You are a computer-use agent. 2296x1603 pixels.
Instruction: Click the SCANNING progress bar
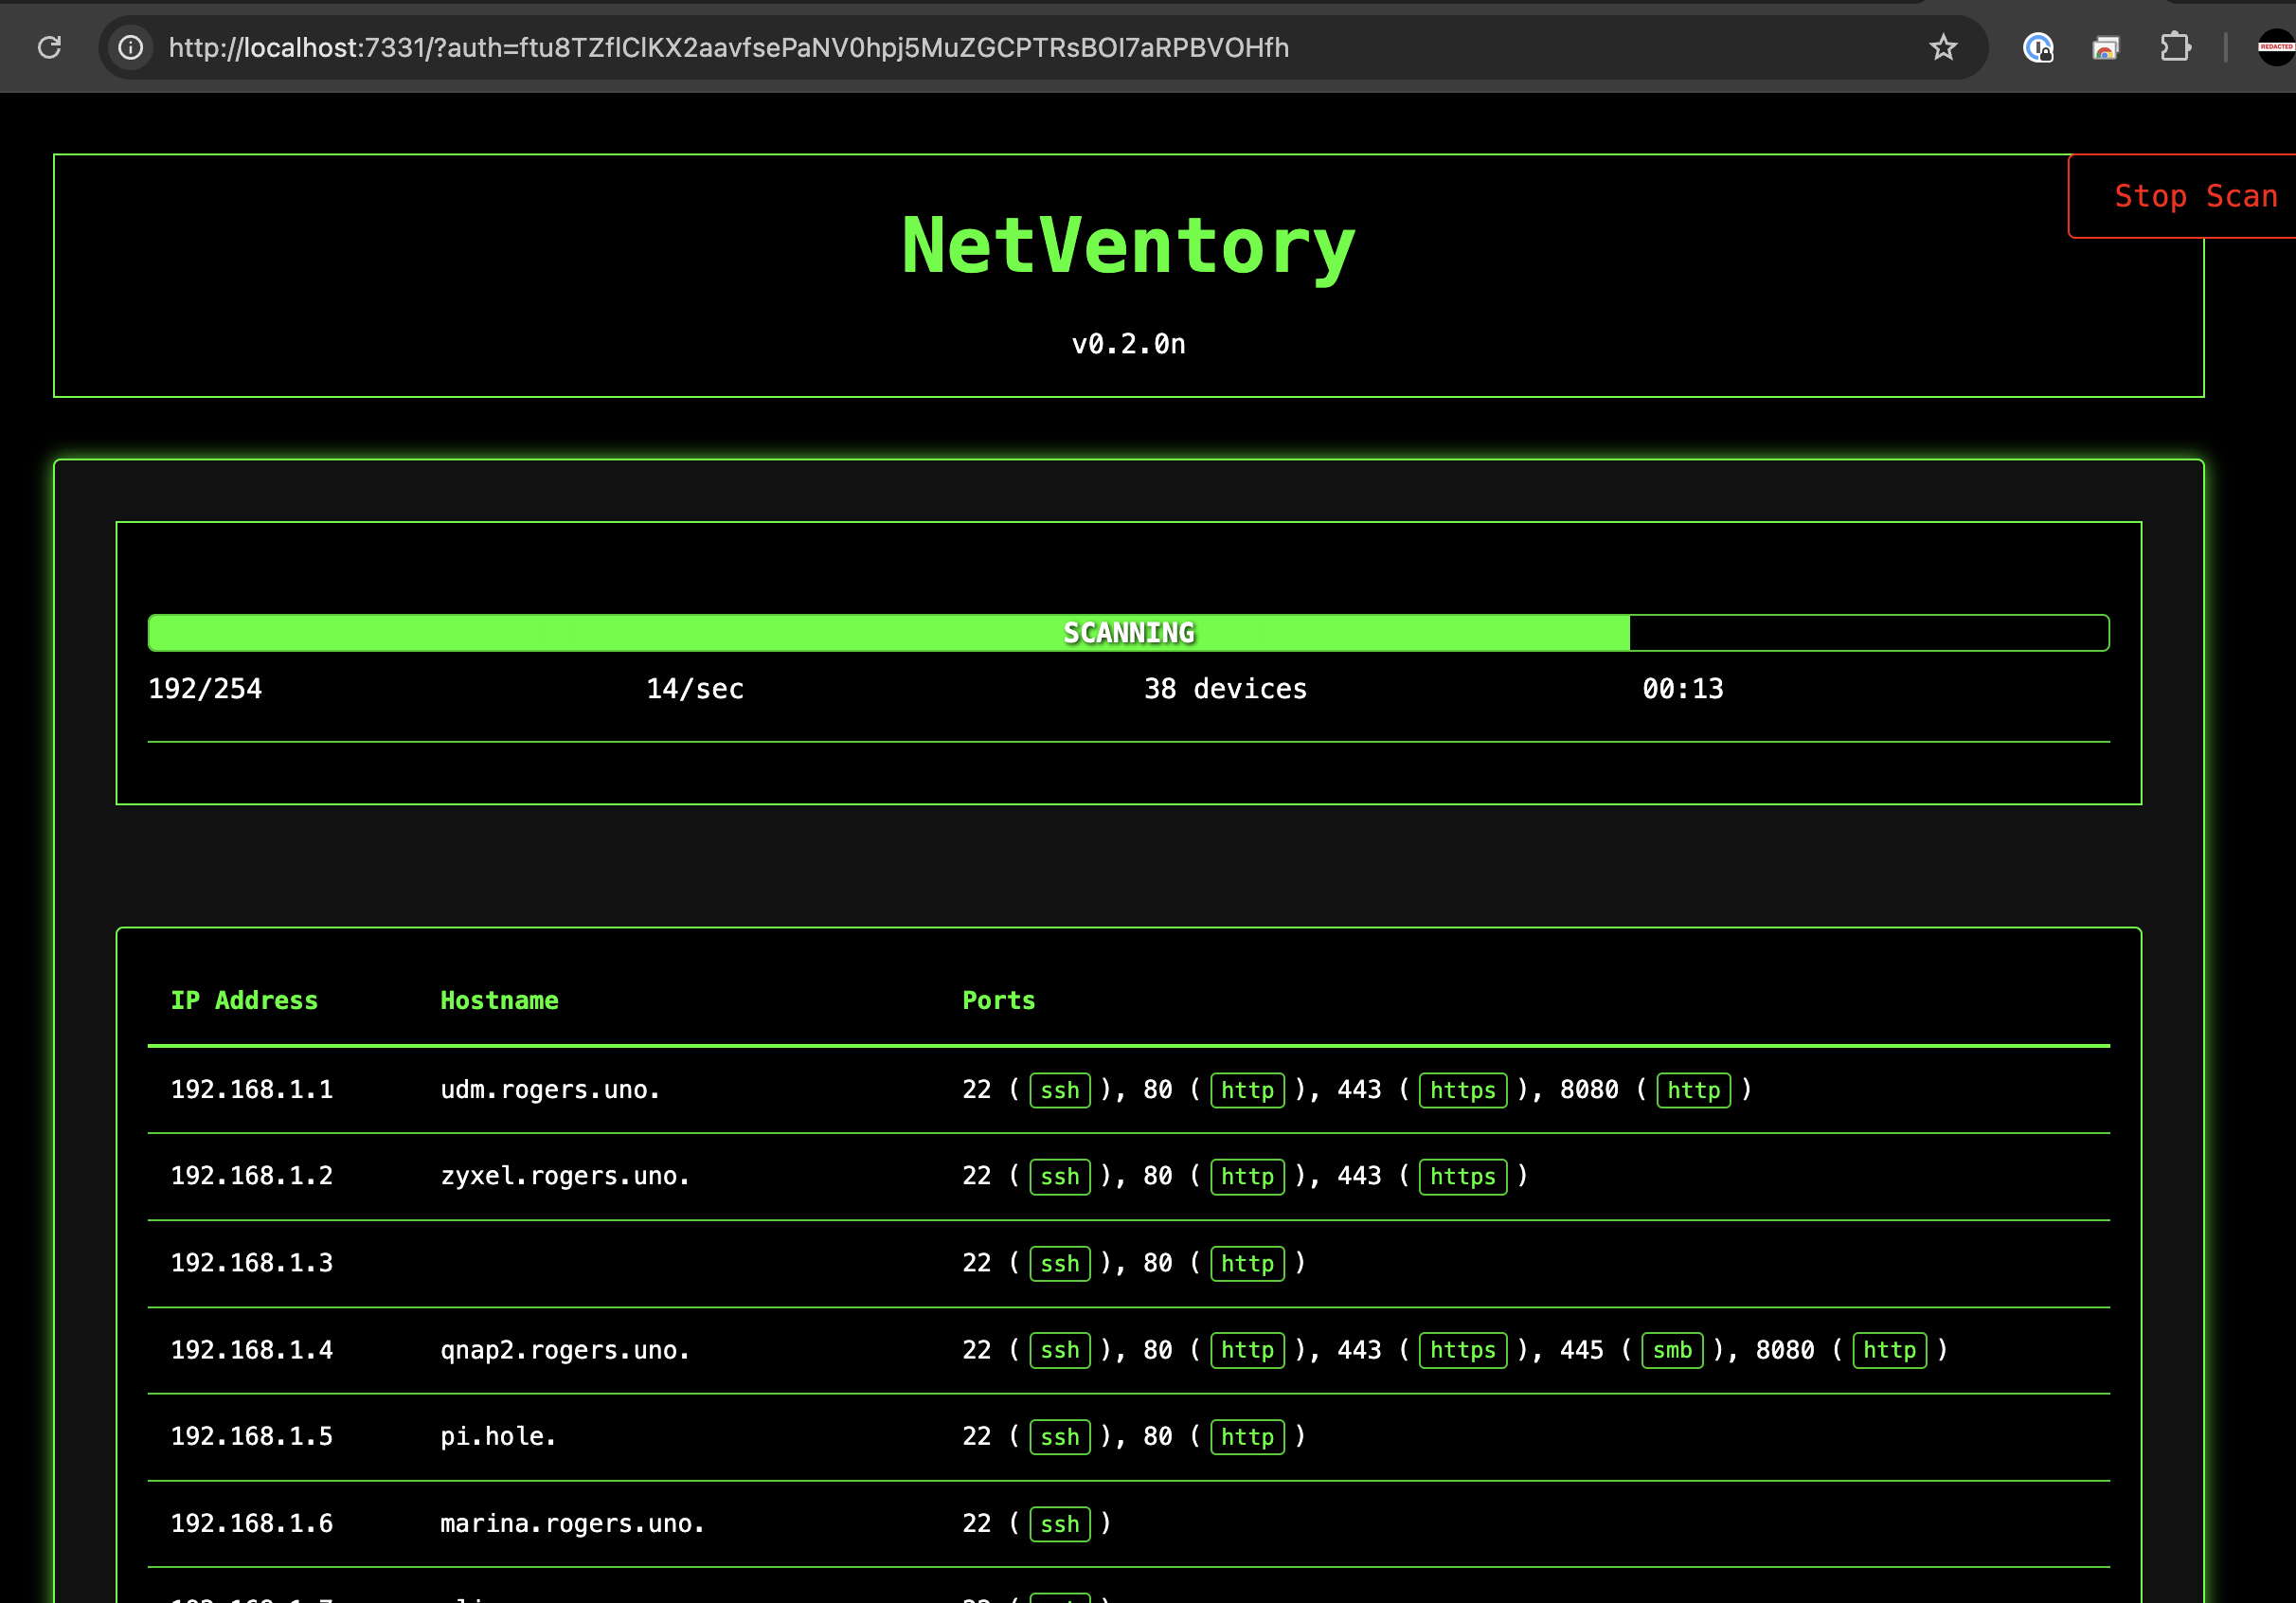pos(1129,633)
